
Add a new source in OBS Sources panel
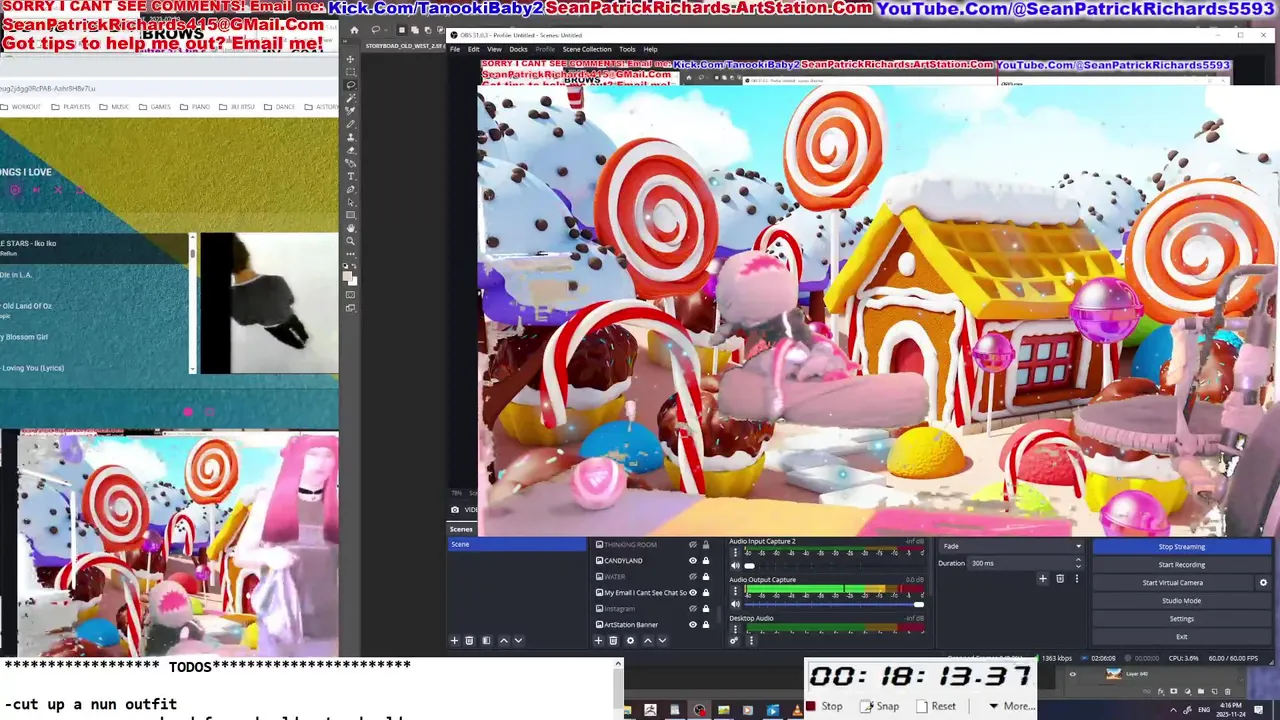598,640
